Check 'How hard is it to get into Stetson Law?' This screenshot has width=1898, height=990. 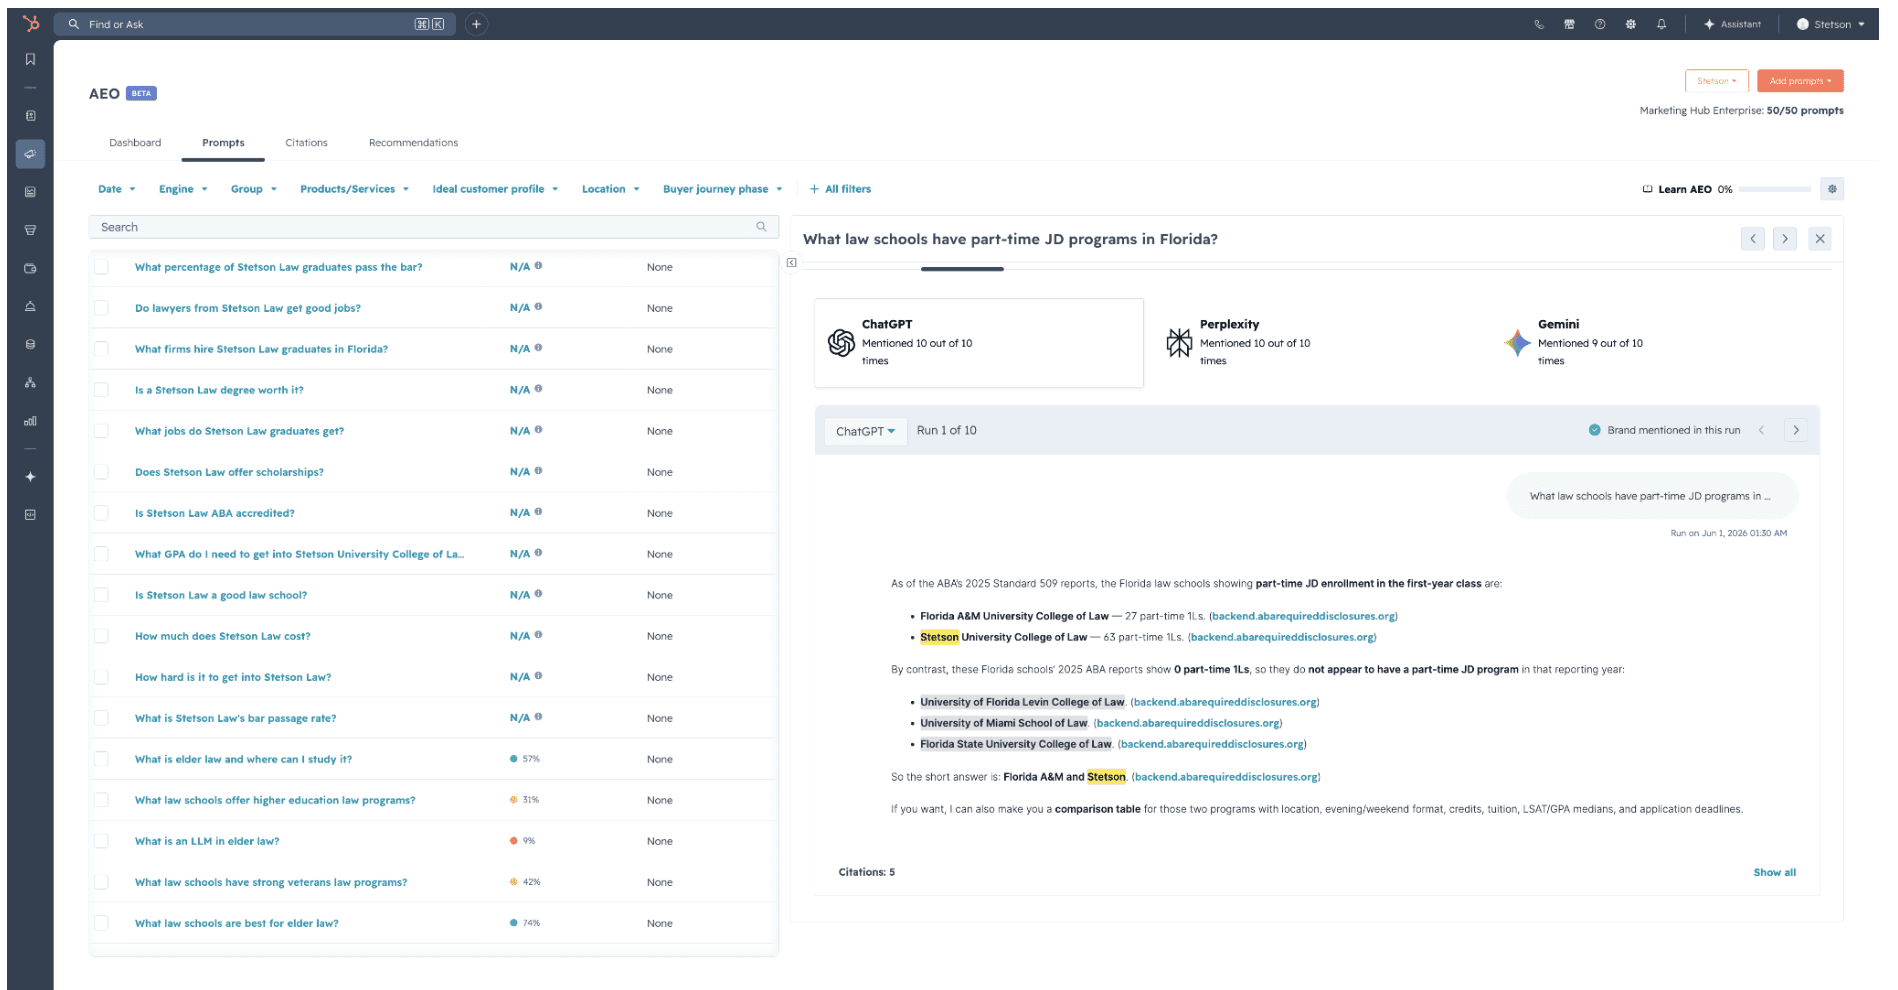101,677
